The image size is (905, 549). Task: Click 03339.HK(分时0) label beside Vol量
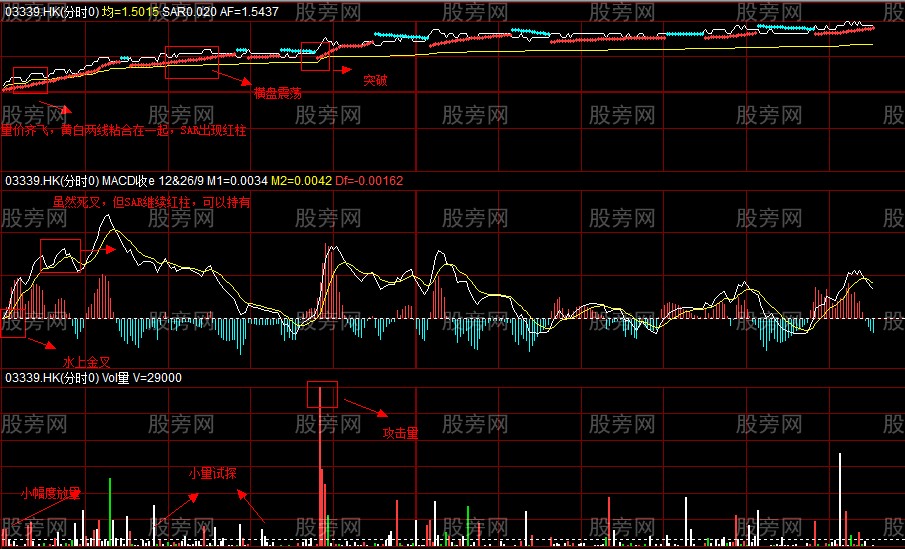click(x=52, y=378)
